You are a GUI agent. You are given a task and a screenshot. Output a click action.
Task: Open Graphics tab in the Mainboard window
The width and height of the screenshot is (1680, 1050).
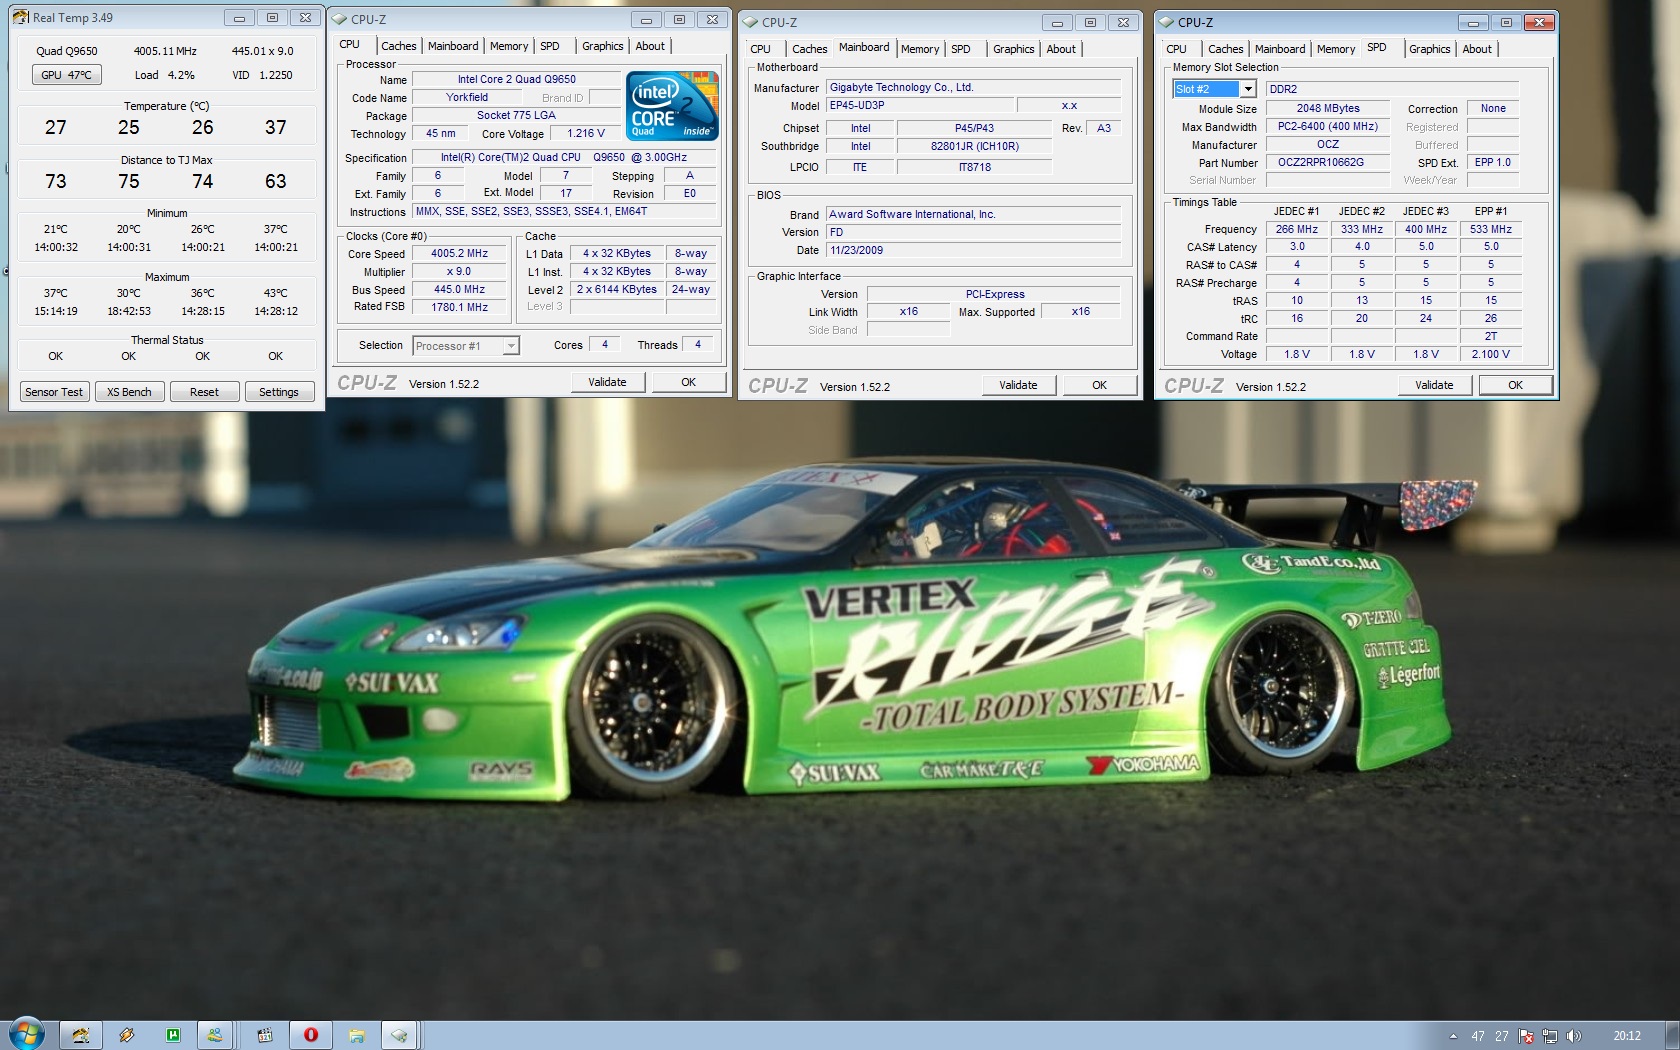1013,49
